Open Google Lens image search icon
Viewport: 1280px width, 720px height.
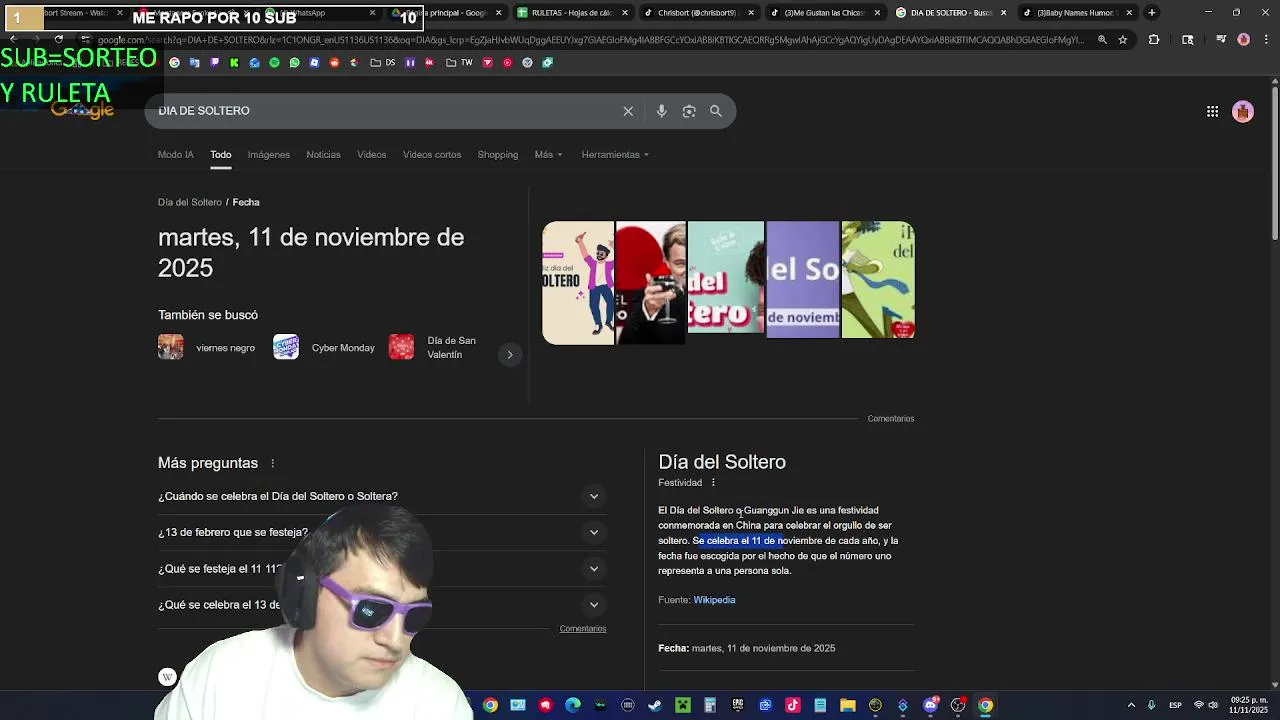689,111
